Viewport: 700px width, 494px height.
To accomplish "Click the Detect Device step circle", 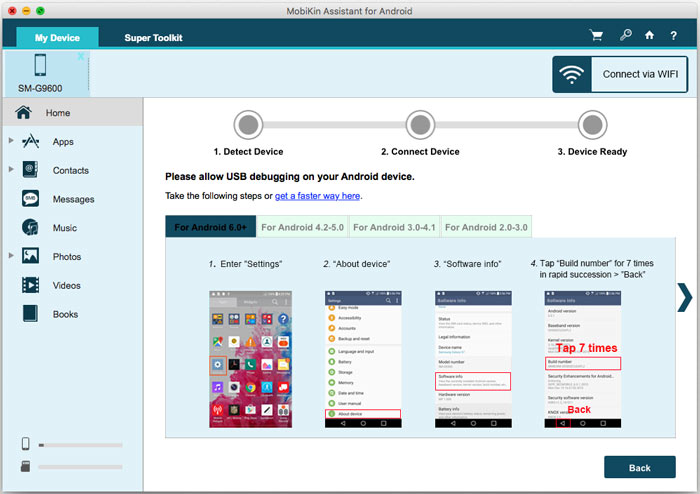I will 248,125.
